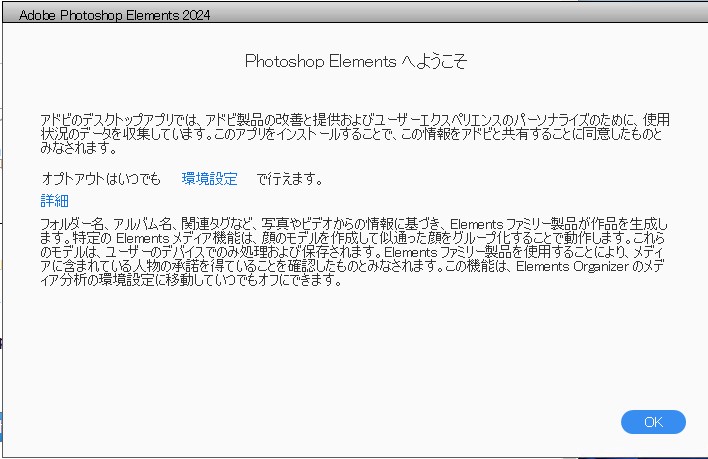Select the Photoshop Elements へようこそ heading
This screenshot has width=708, height=459.
[x=356, y=61]
